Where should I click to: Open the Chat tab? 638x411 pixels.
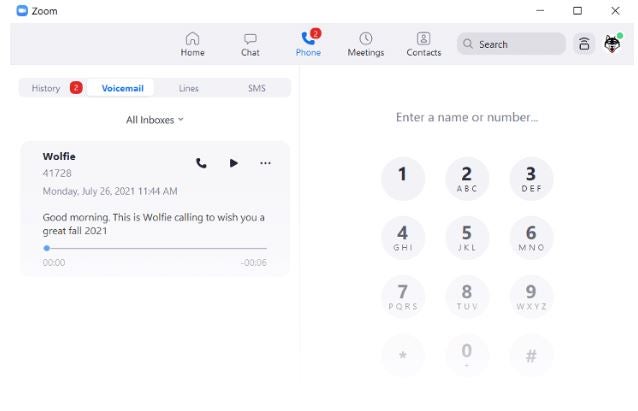point(250,44)
